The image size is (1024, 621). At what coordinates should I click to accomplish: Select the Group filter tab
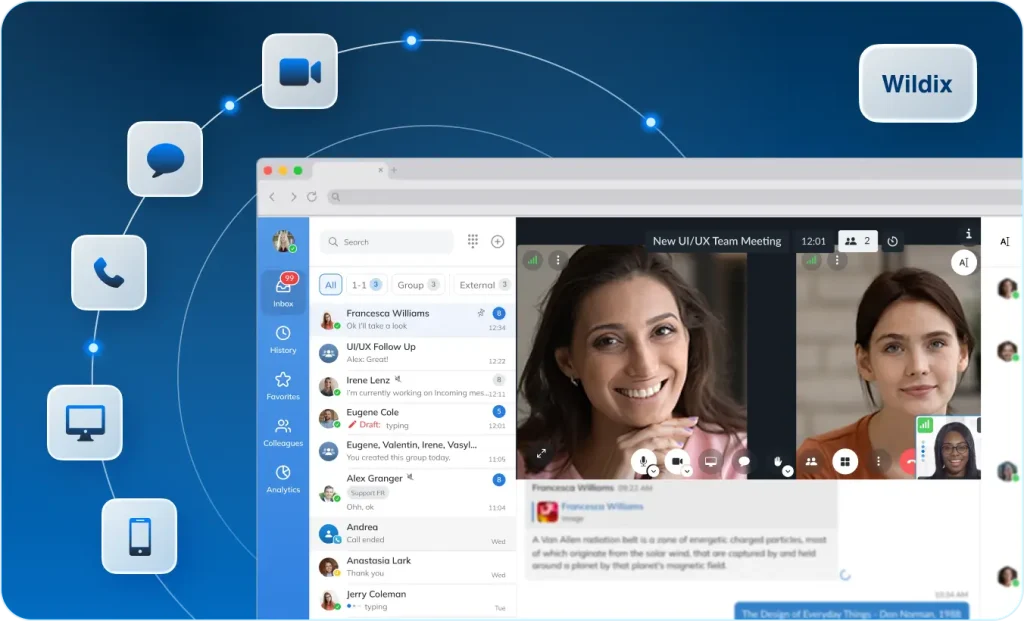[x=417, y=285]
